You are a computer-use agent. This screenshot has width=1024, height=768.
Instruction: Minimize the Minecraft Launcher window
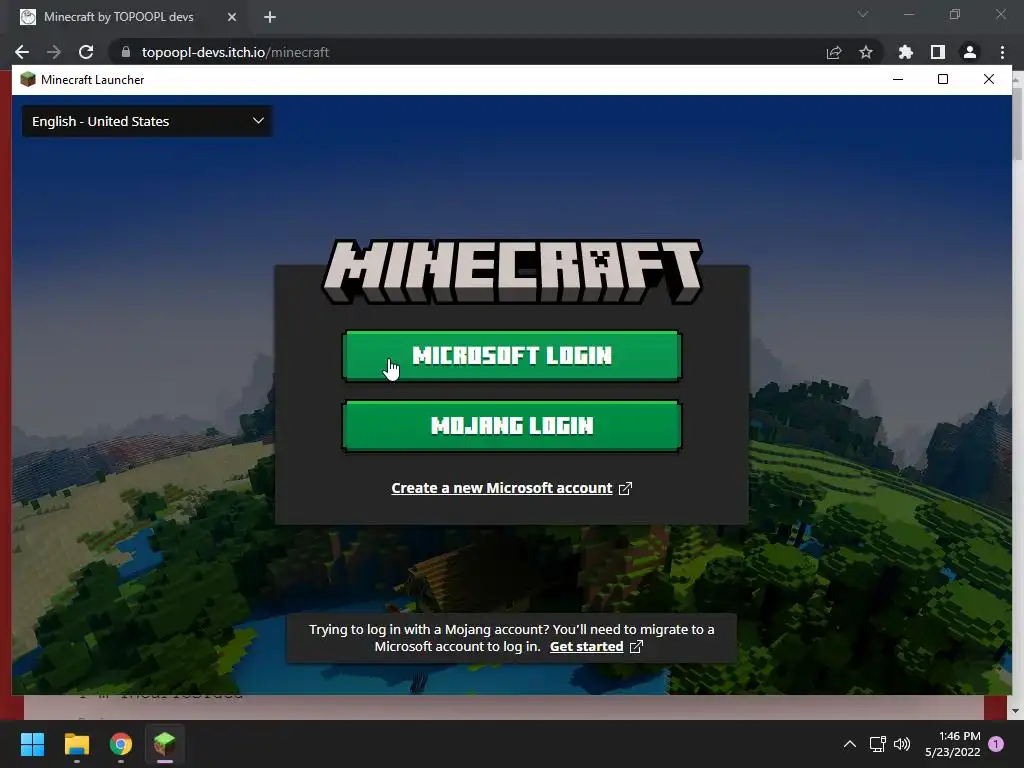898,80
